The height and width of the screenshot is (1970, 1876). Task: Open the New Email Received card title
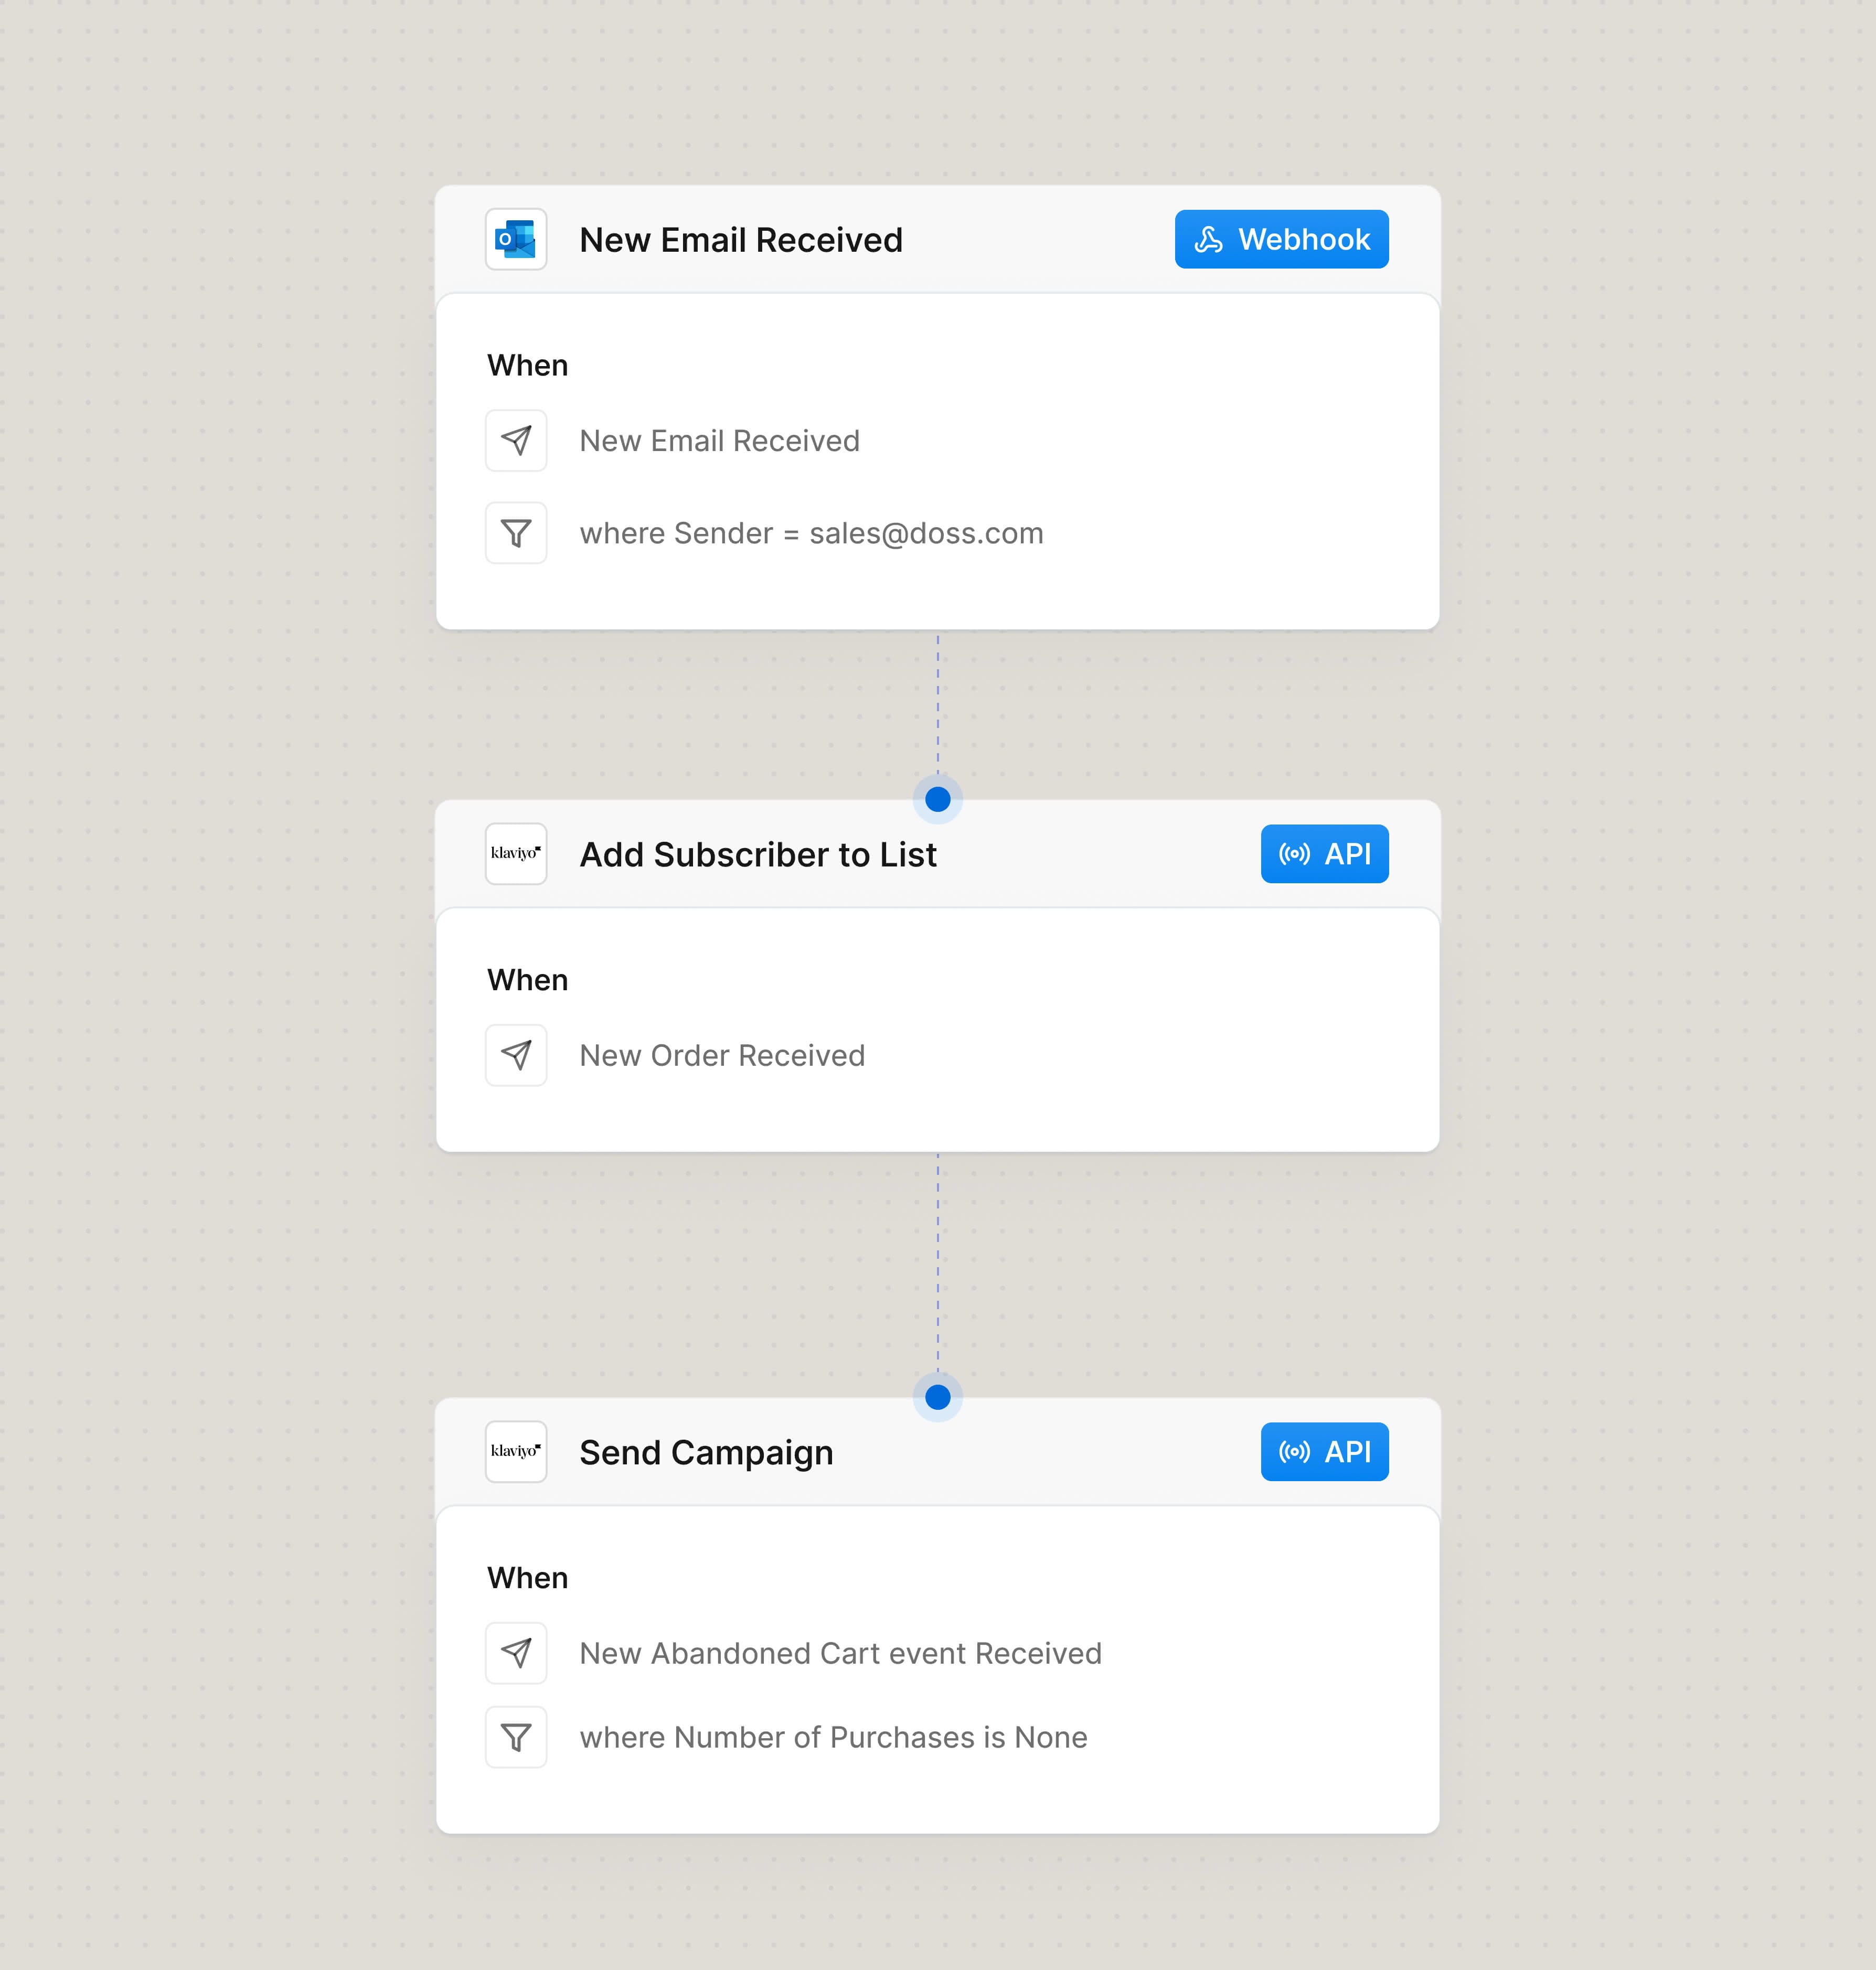point(741,241)
